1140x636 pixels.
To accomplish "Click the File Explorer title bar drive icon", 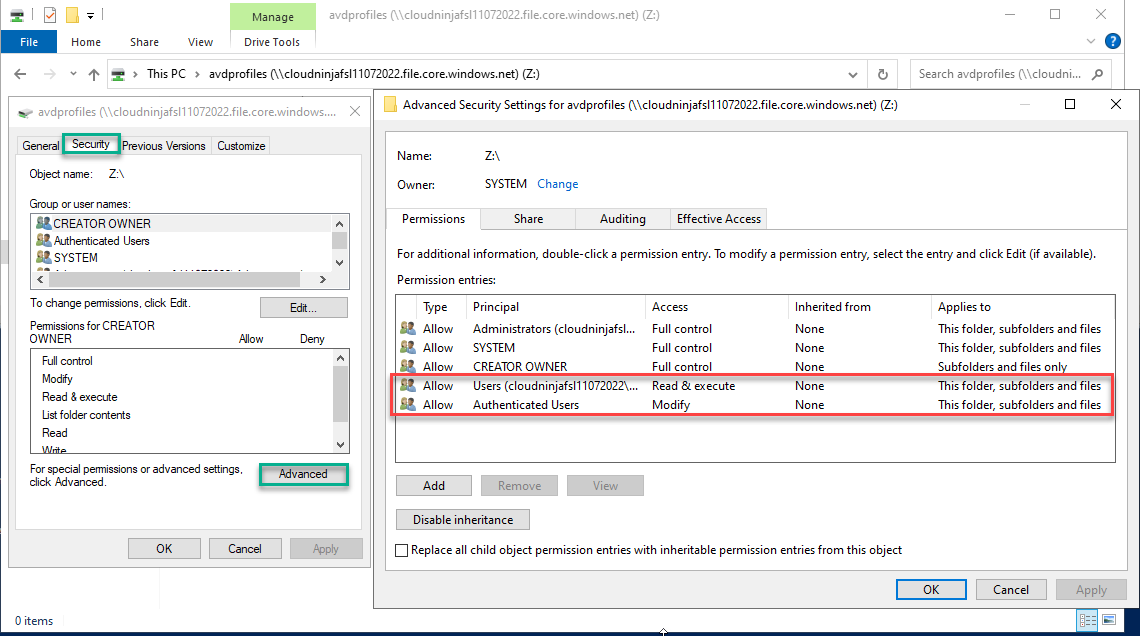I will point(17,15).
